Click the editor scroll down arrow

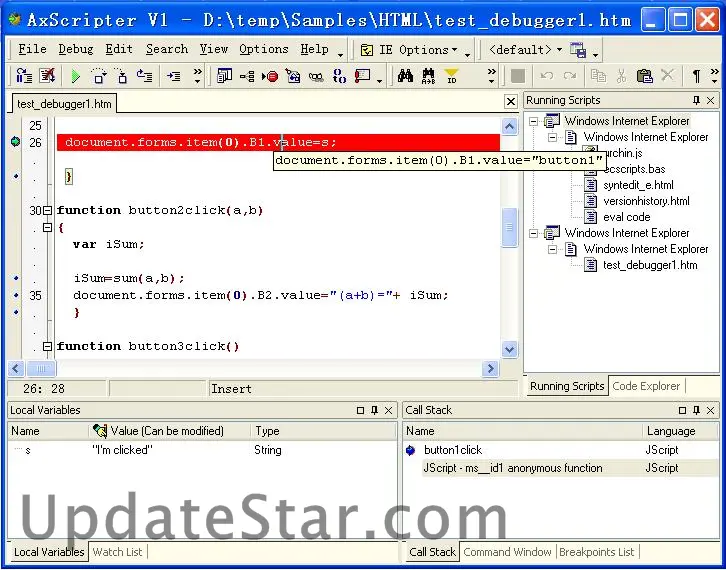(509, 349)
